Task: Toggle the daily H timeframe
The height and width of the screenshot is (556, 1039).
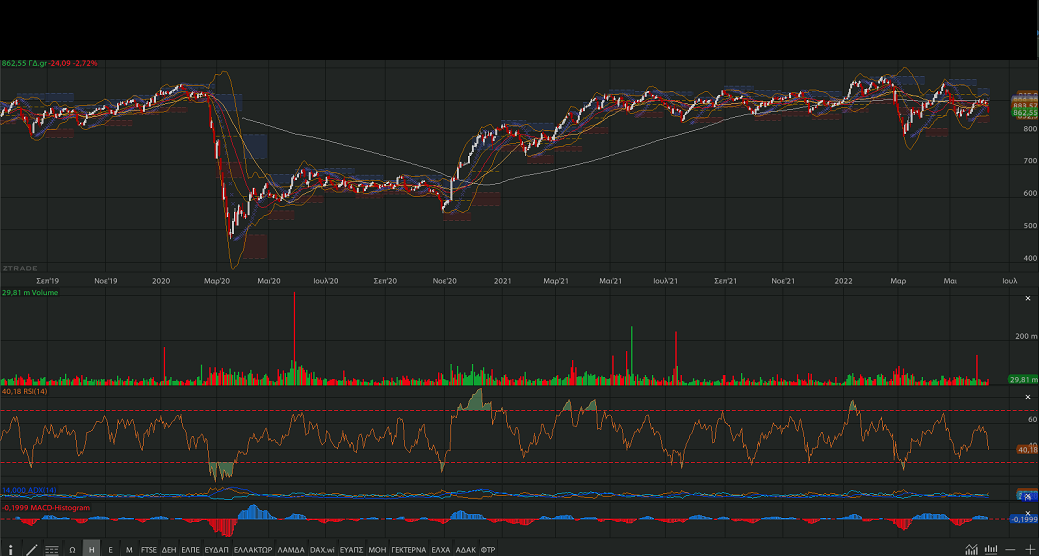Action: click(91, 549)
